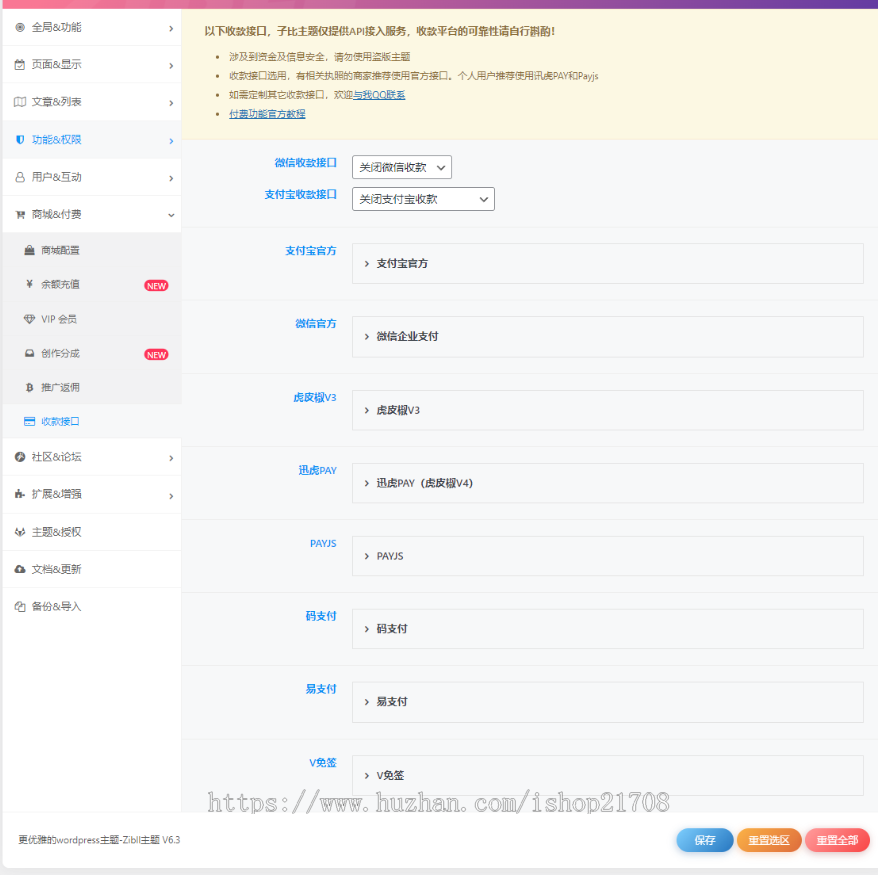Click the icon beside 社区&论坛
Viewport: 878px width, 875px height.
pos(20,457)
